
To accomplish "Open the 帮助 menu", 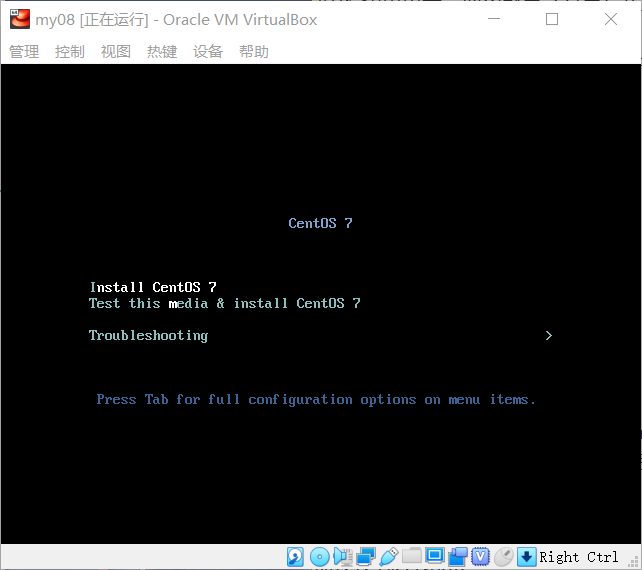I will [254, 52].
